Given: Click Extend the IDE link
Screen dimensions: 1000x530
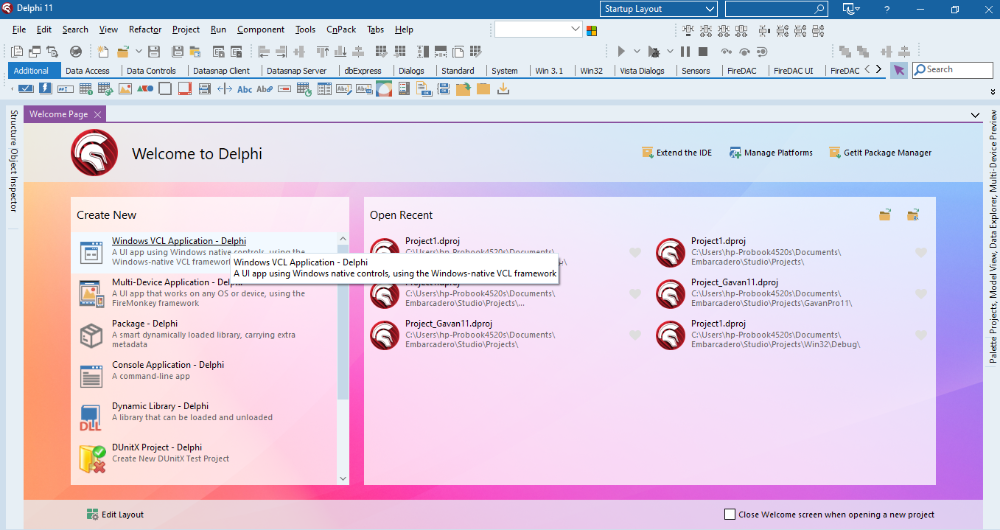Looking at the screenshot, I should coord(677,152).
